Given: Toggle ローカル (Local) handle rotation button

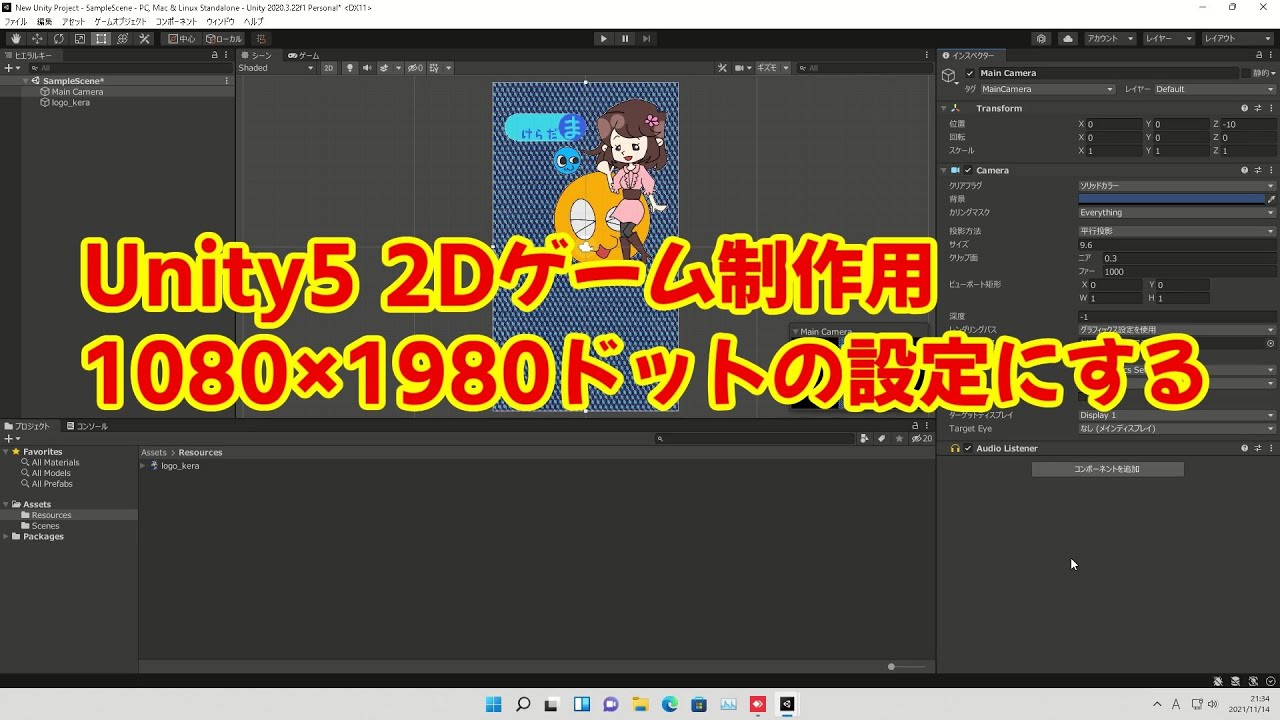Looking at the screenshot, I should 224,39.
